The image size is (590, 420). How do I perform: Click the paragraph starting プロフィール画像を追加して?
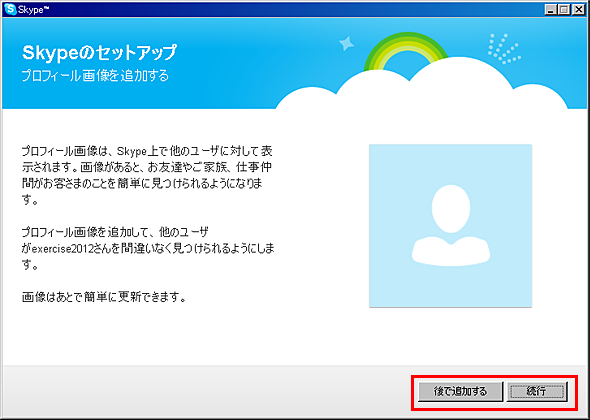pyautogui.click(x=148, y=248)
